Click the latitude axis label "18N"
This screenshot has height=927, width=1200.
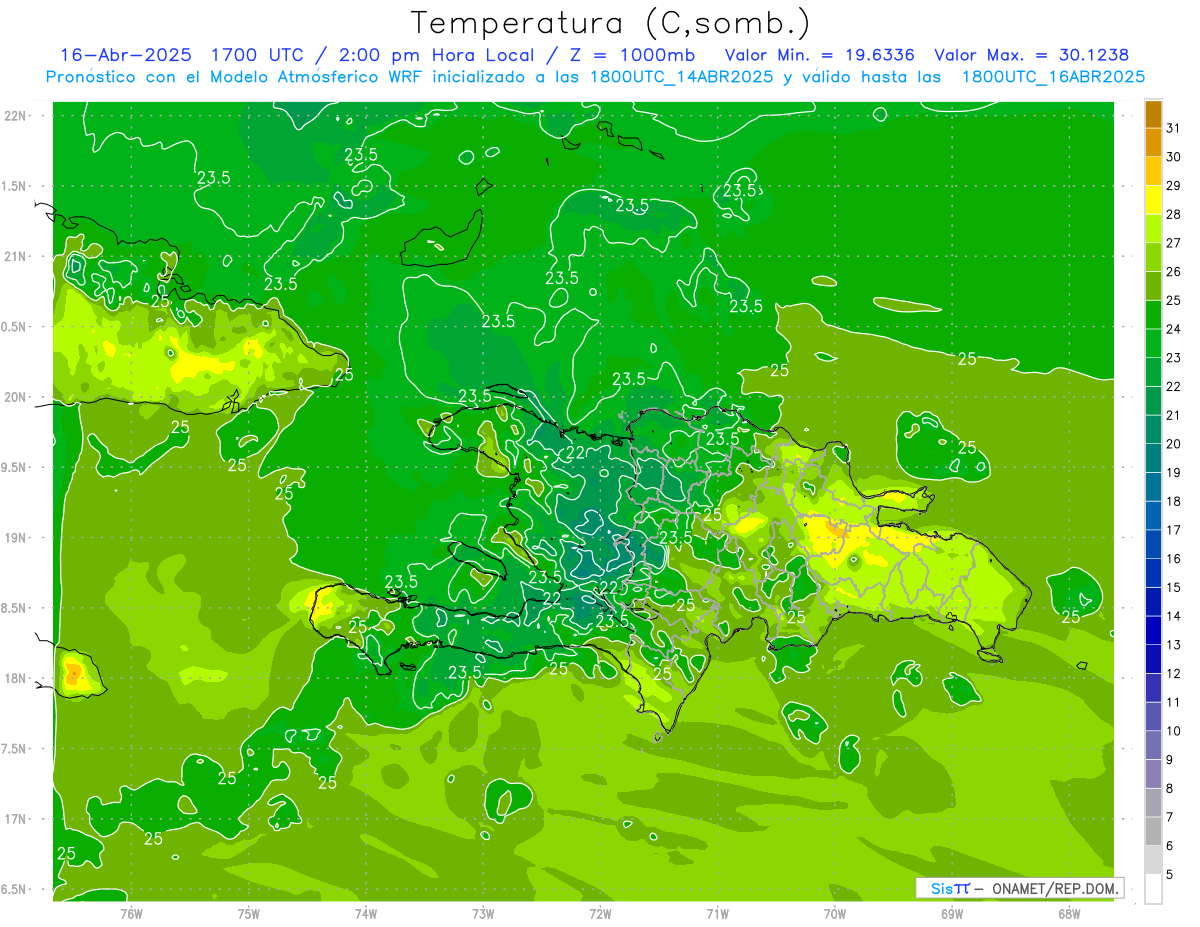point(17,679)
